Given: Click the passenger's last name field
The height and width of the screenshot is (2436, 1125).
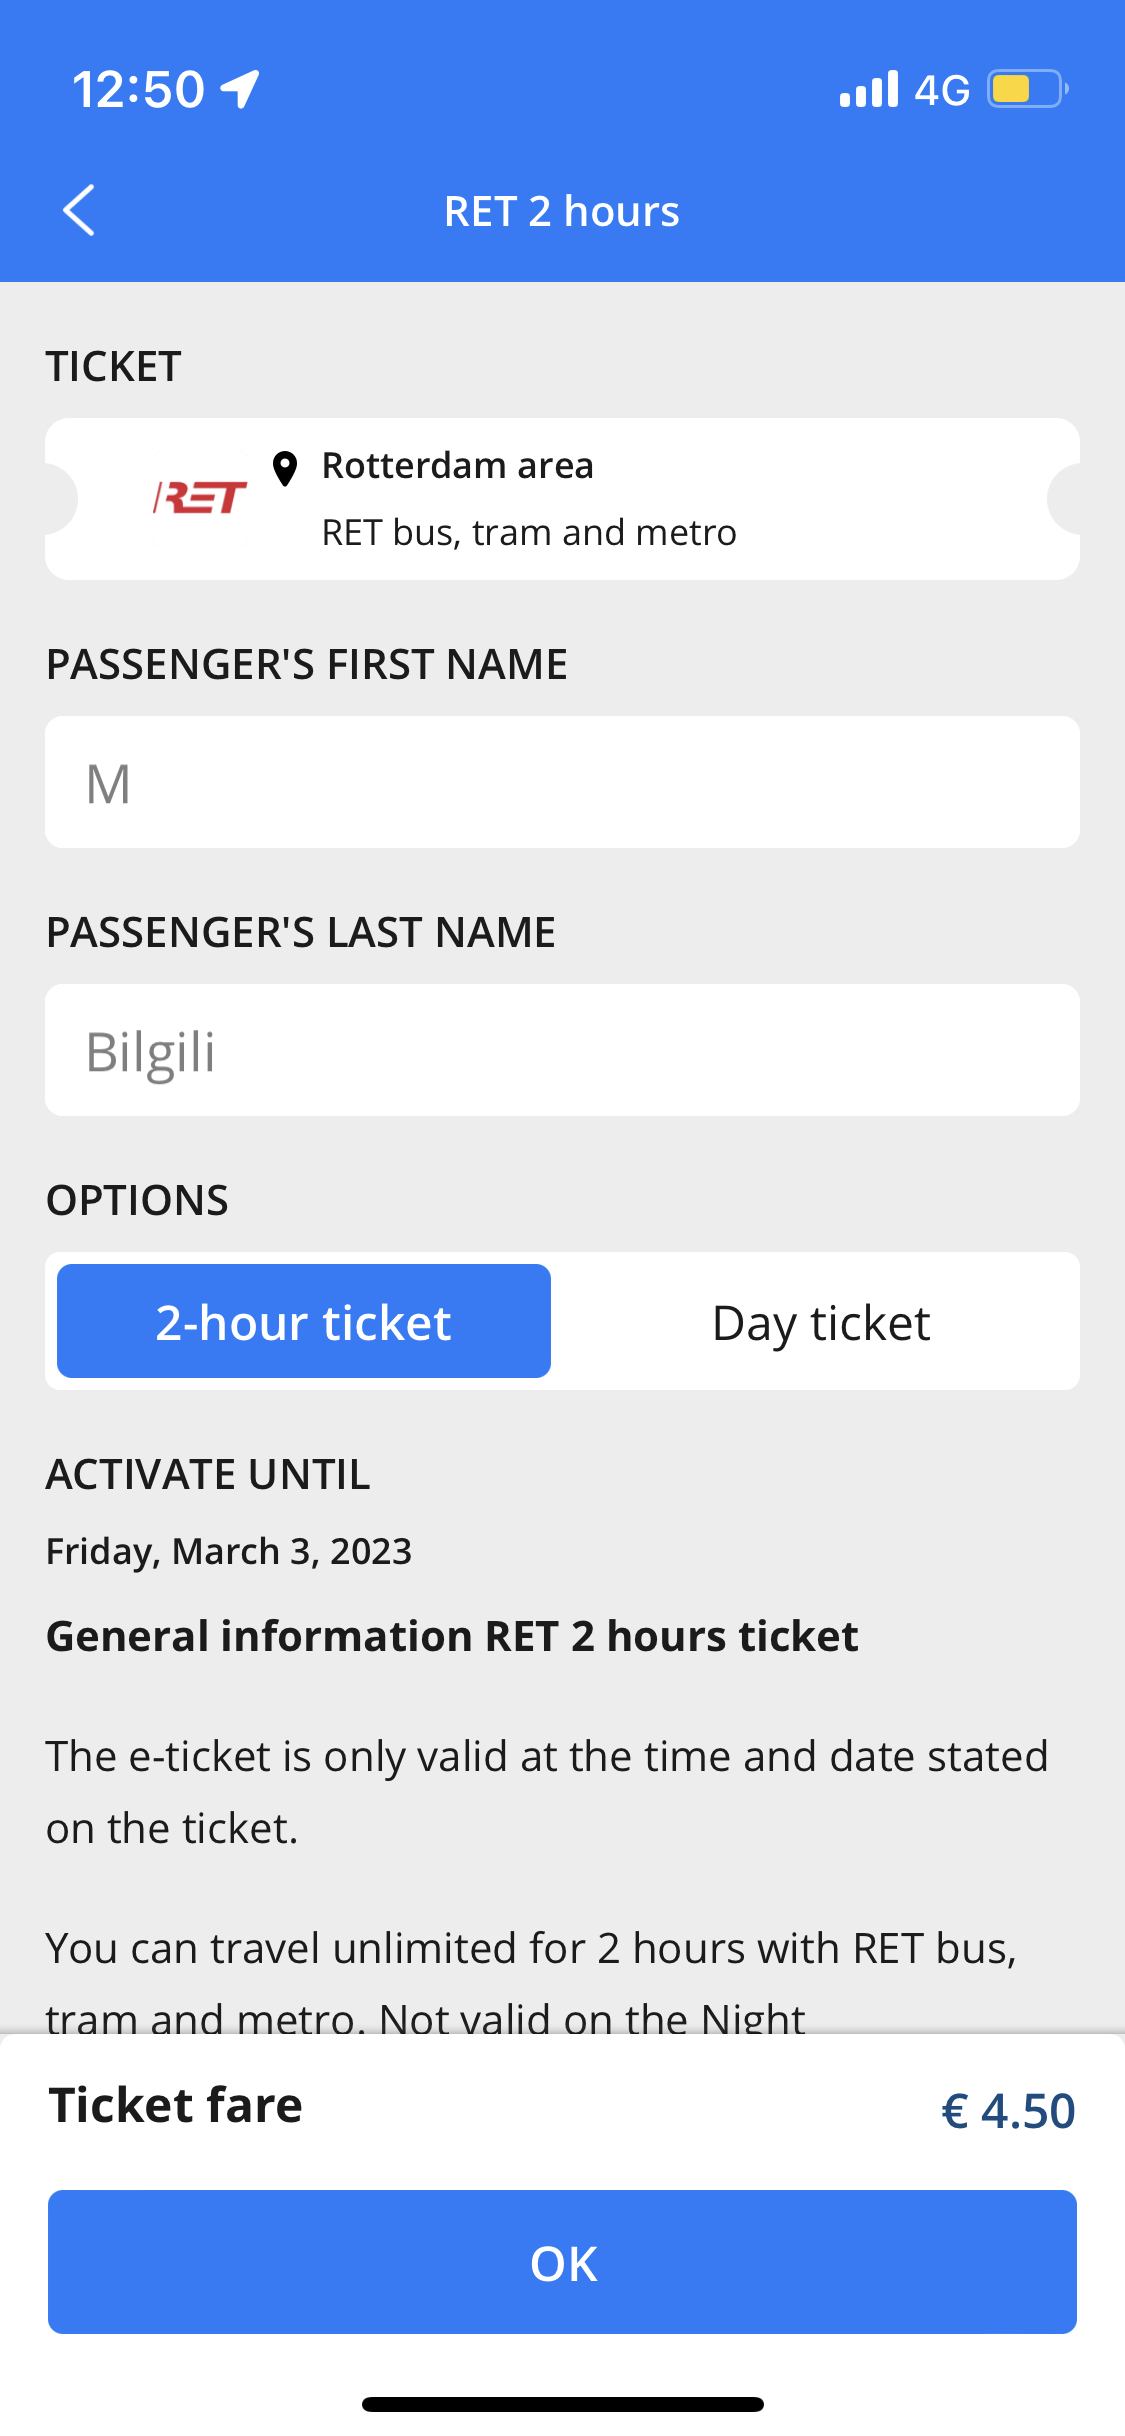Looking at the screenshot, I should 562,1050.
